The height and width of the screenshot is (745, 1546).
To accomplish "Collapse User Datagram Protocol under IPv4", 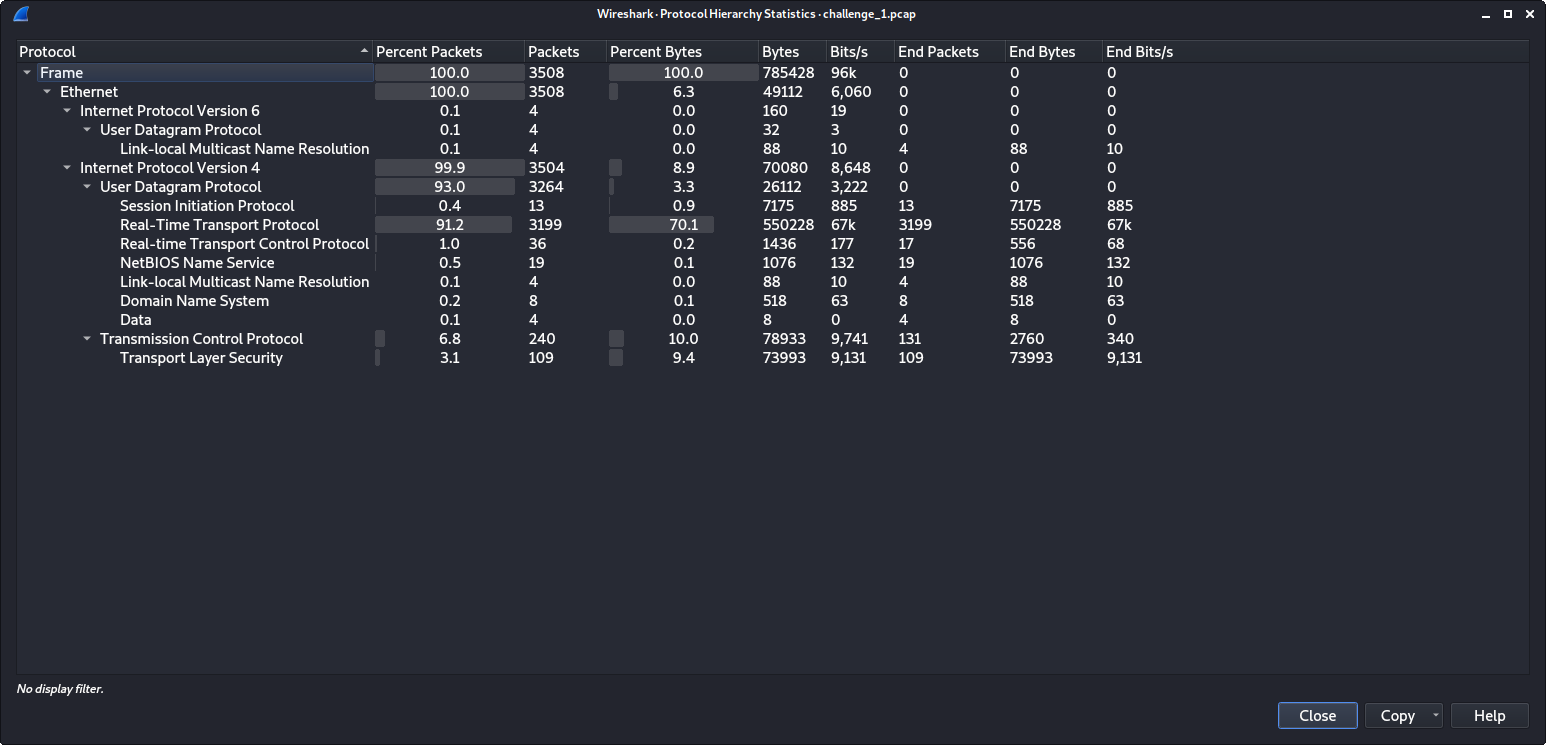I will (x=87, y=187).
